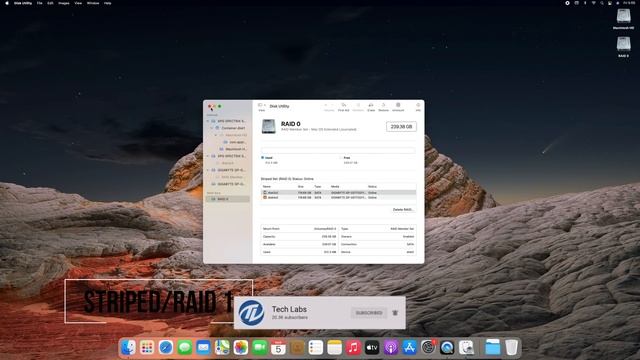This screenshot has height=360, width=640.
Task: Click the Status column header
Action: 372,187
